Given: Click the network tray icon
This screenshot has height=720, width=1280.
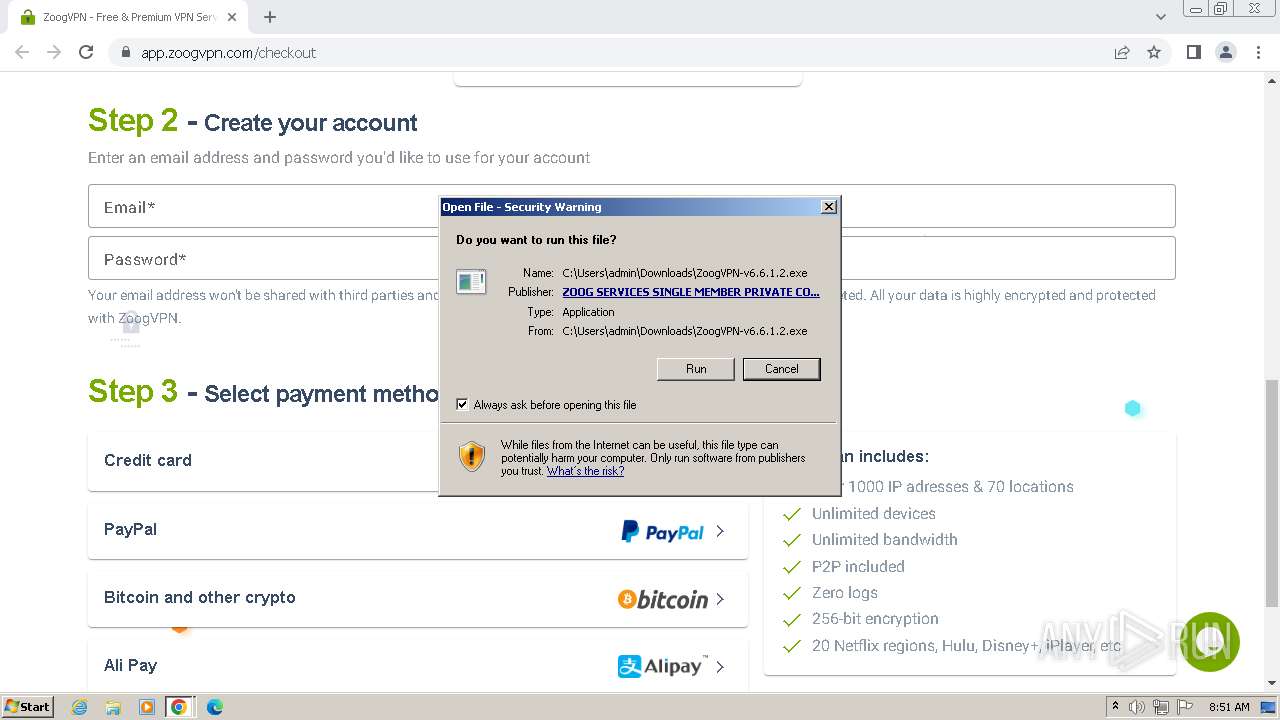Looking at the screenshot, I should point(1160,707).
